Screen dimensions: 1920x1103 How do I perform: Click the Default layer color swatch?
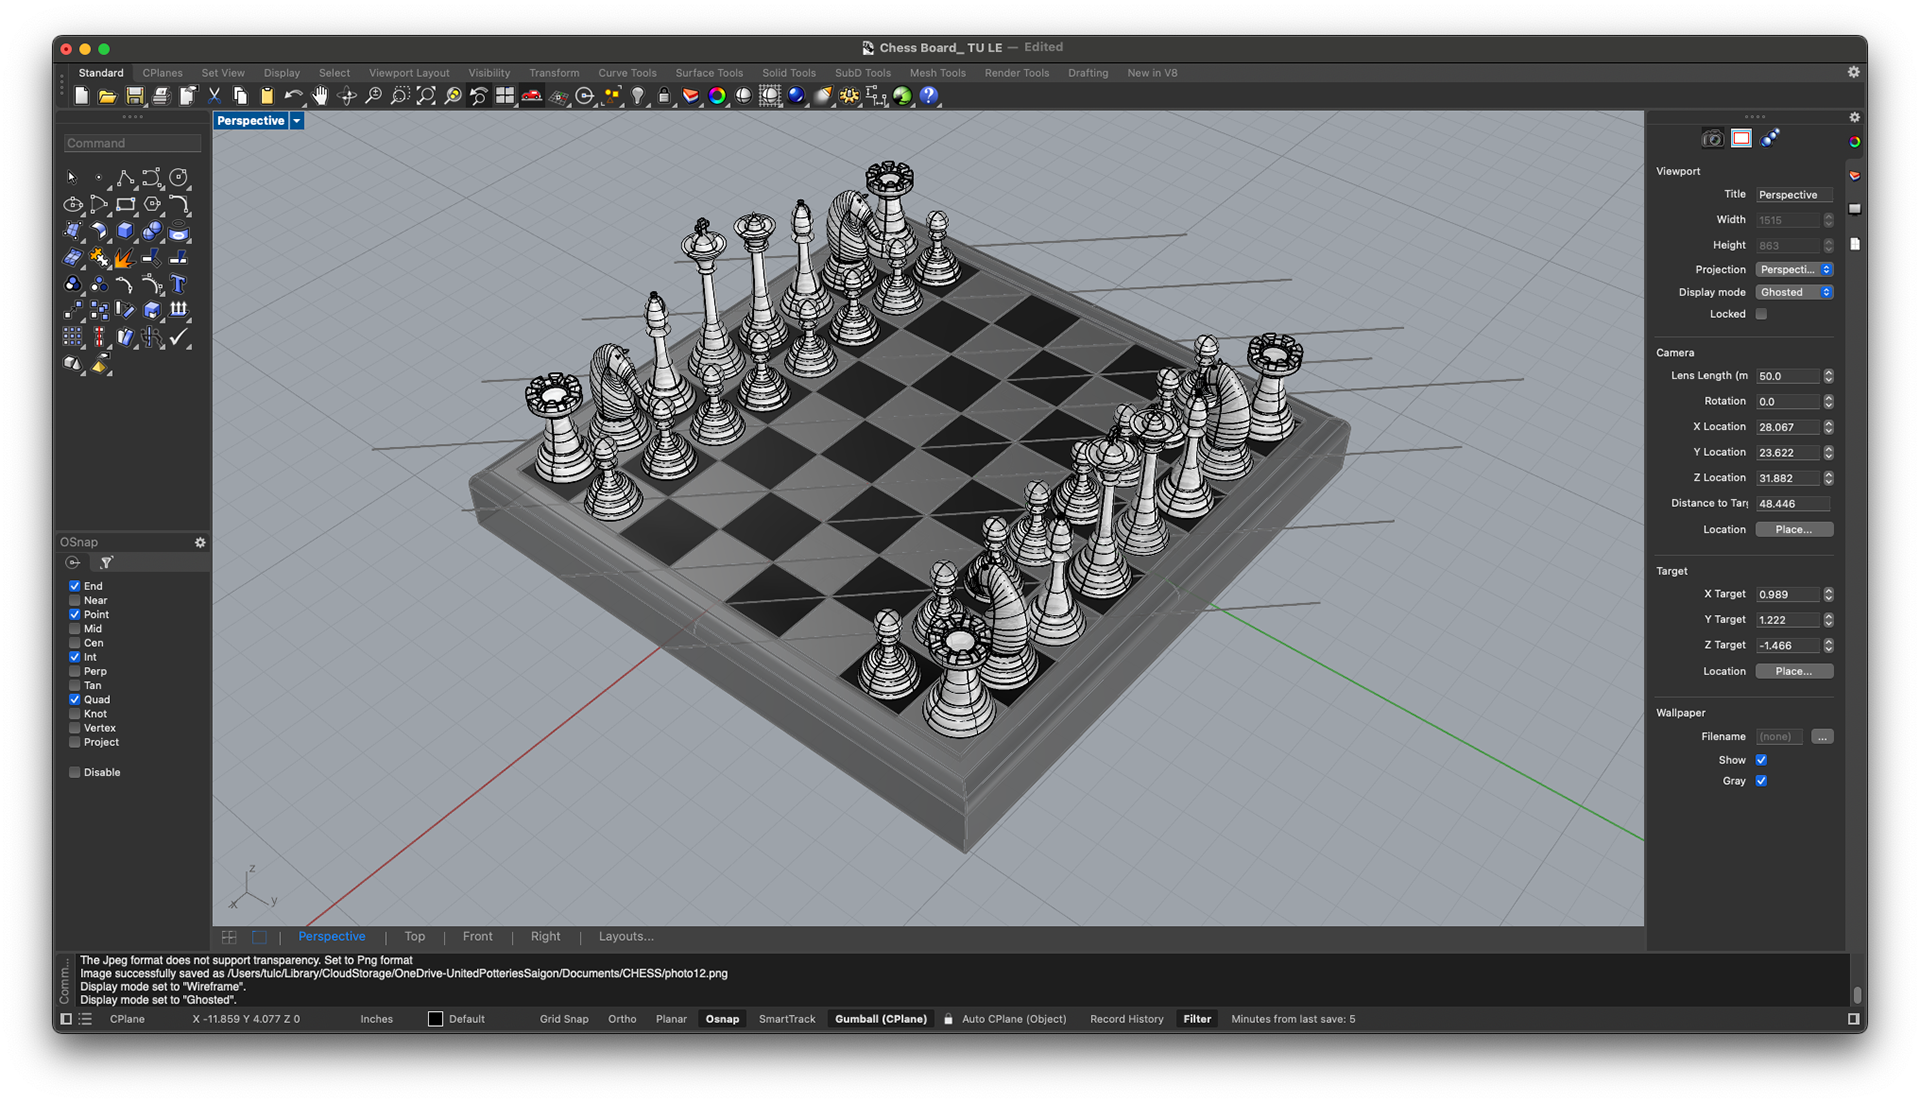point(435,1019)
